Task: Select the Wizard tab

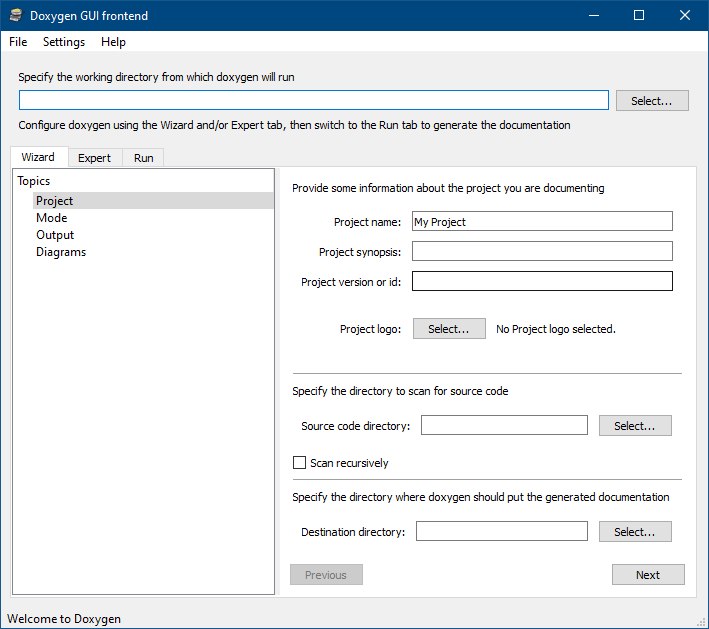Action: coord(38,157)
